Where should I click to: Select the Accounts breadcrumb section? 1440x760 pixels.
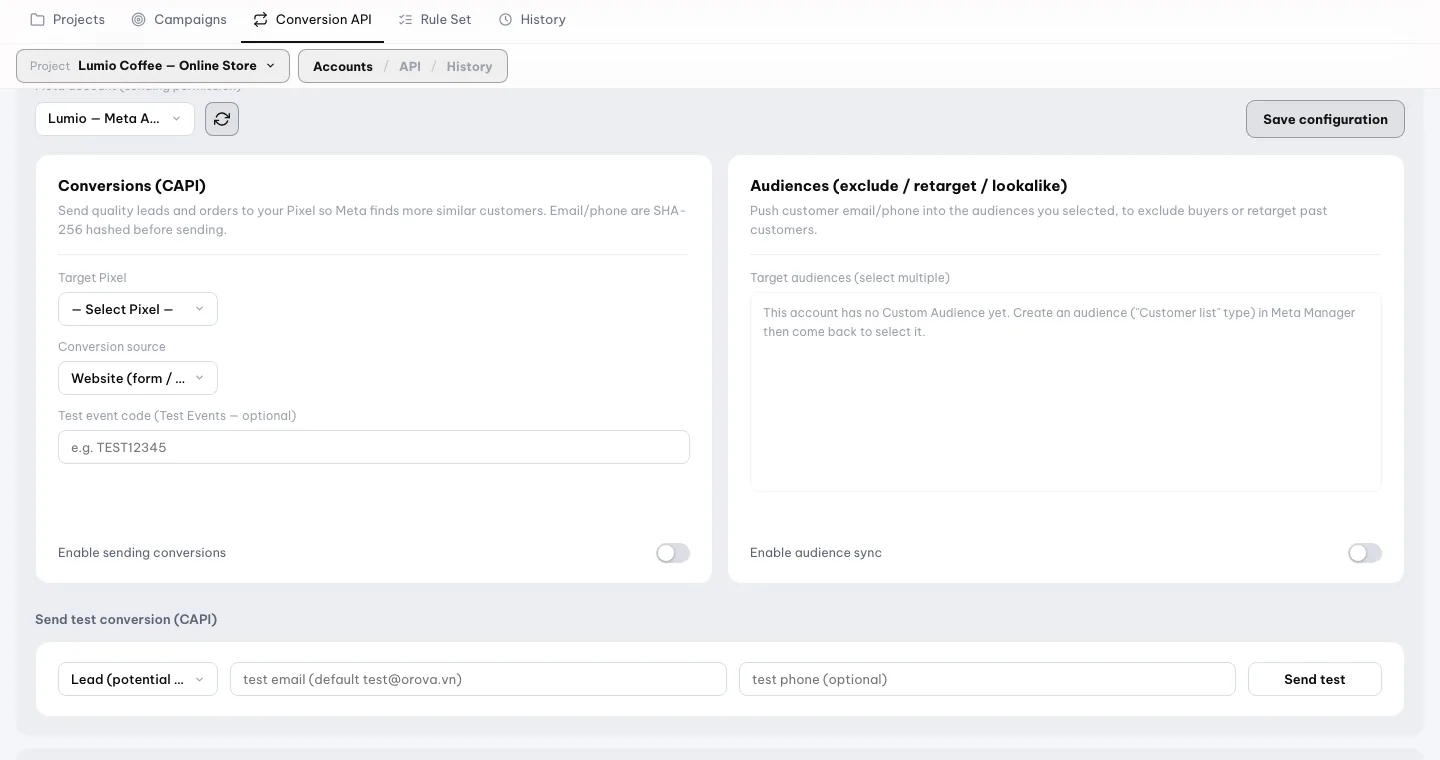tap(343, 66)
